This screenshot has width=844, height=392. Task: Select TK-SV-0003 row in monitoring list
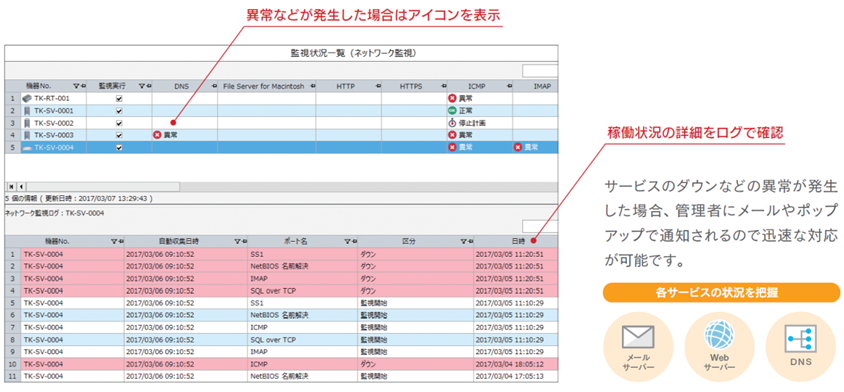(281, 135)
